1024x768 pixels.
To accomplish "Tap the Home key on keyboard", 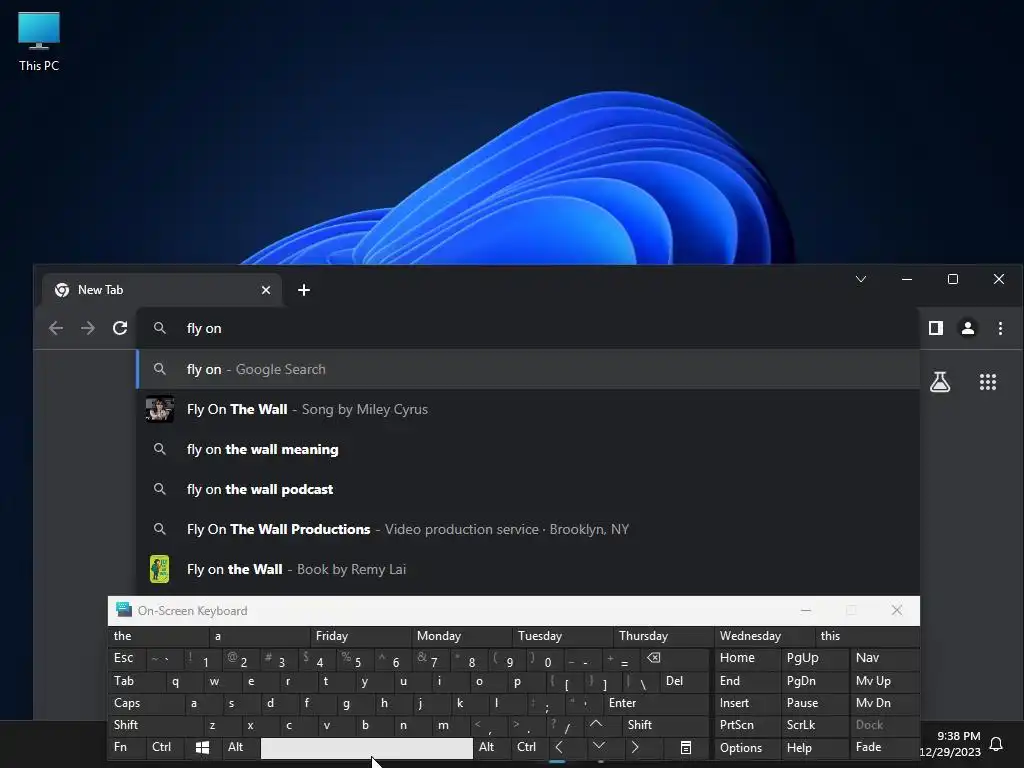I will [746, 658].
